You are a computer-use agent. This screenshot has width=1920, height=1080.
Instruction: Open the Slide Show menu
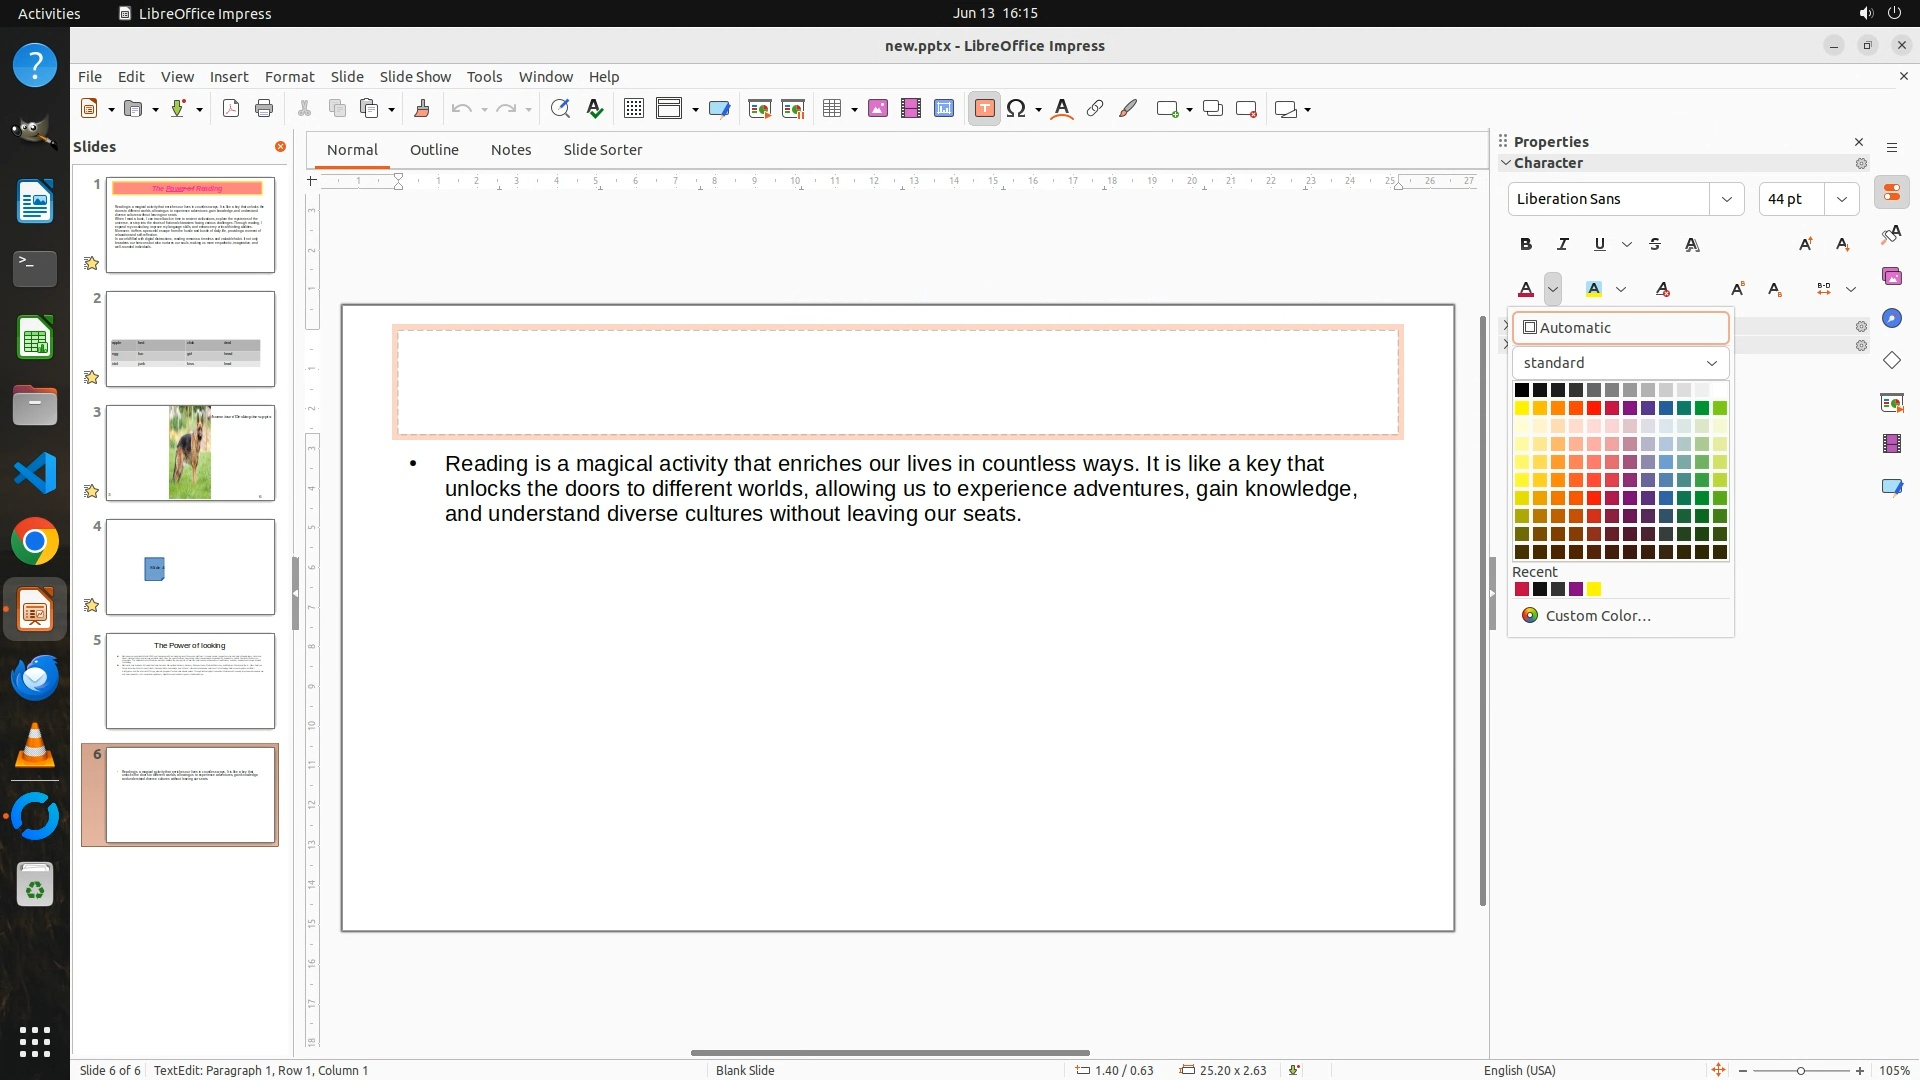(415, 76)
